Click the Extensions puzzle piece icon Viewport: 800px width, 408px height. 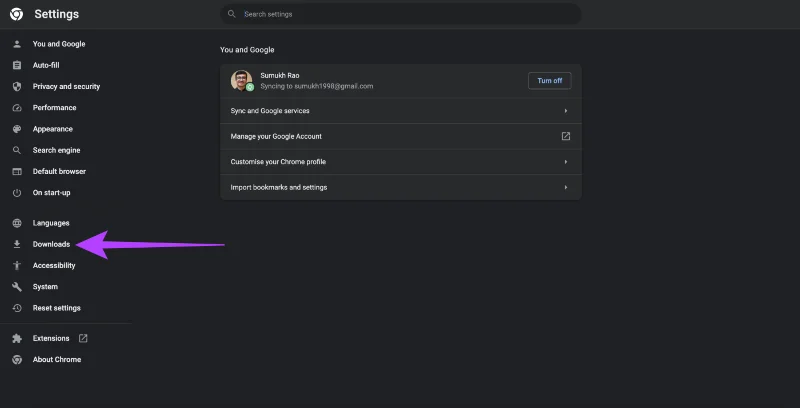tap(17, 338)
